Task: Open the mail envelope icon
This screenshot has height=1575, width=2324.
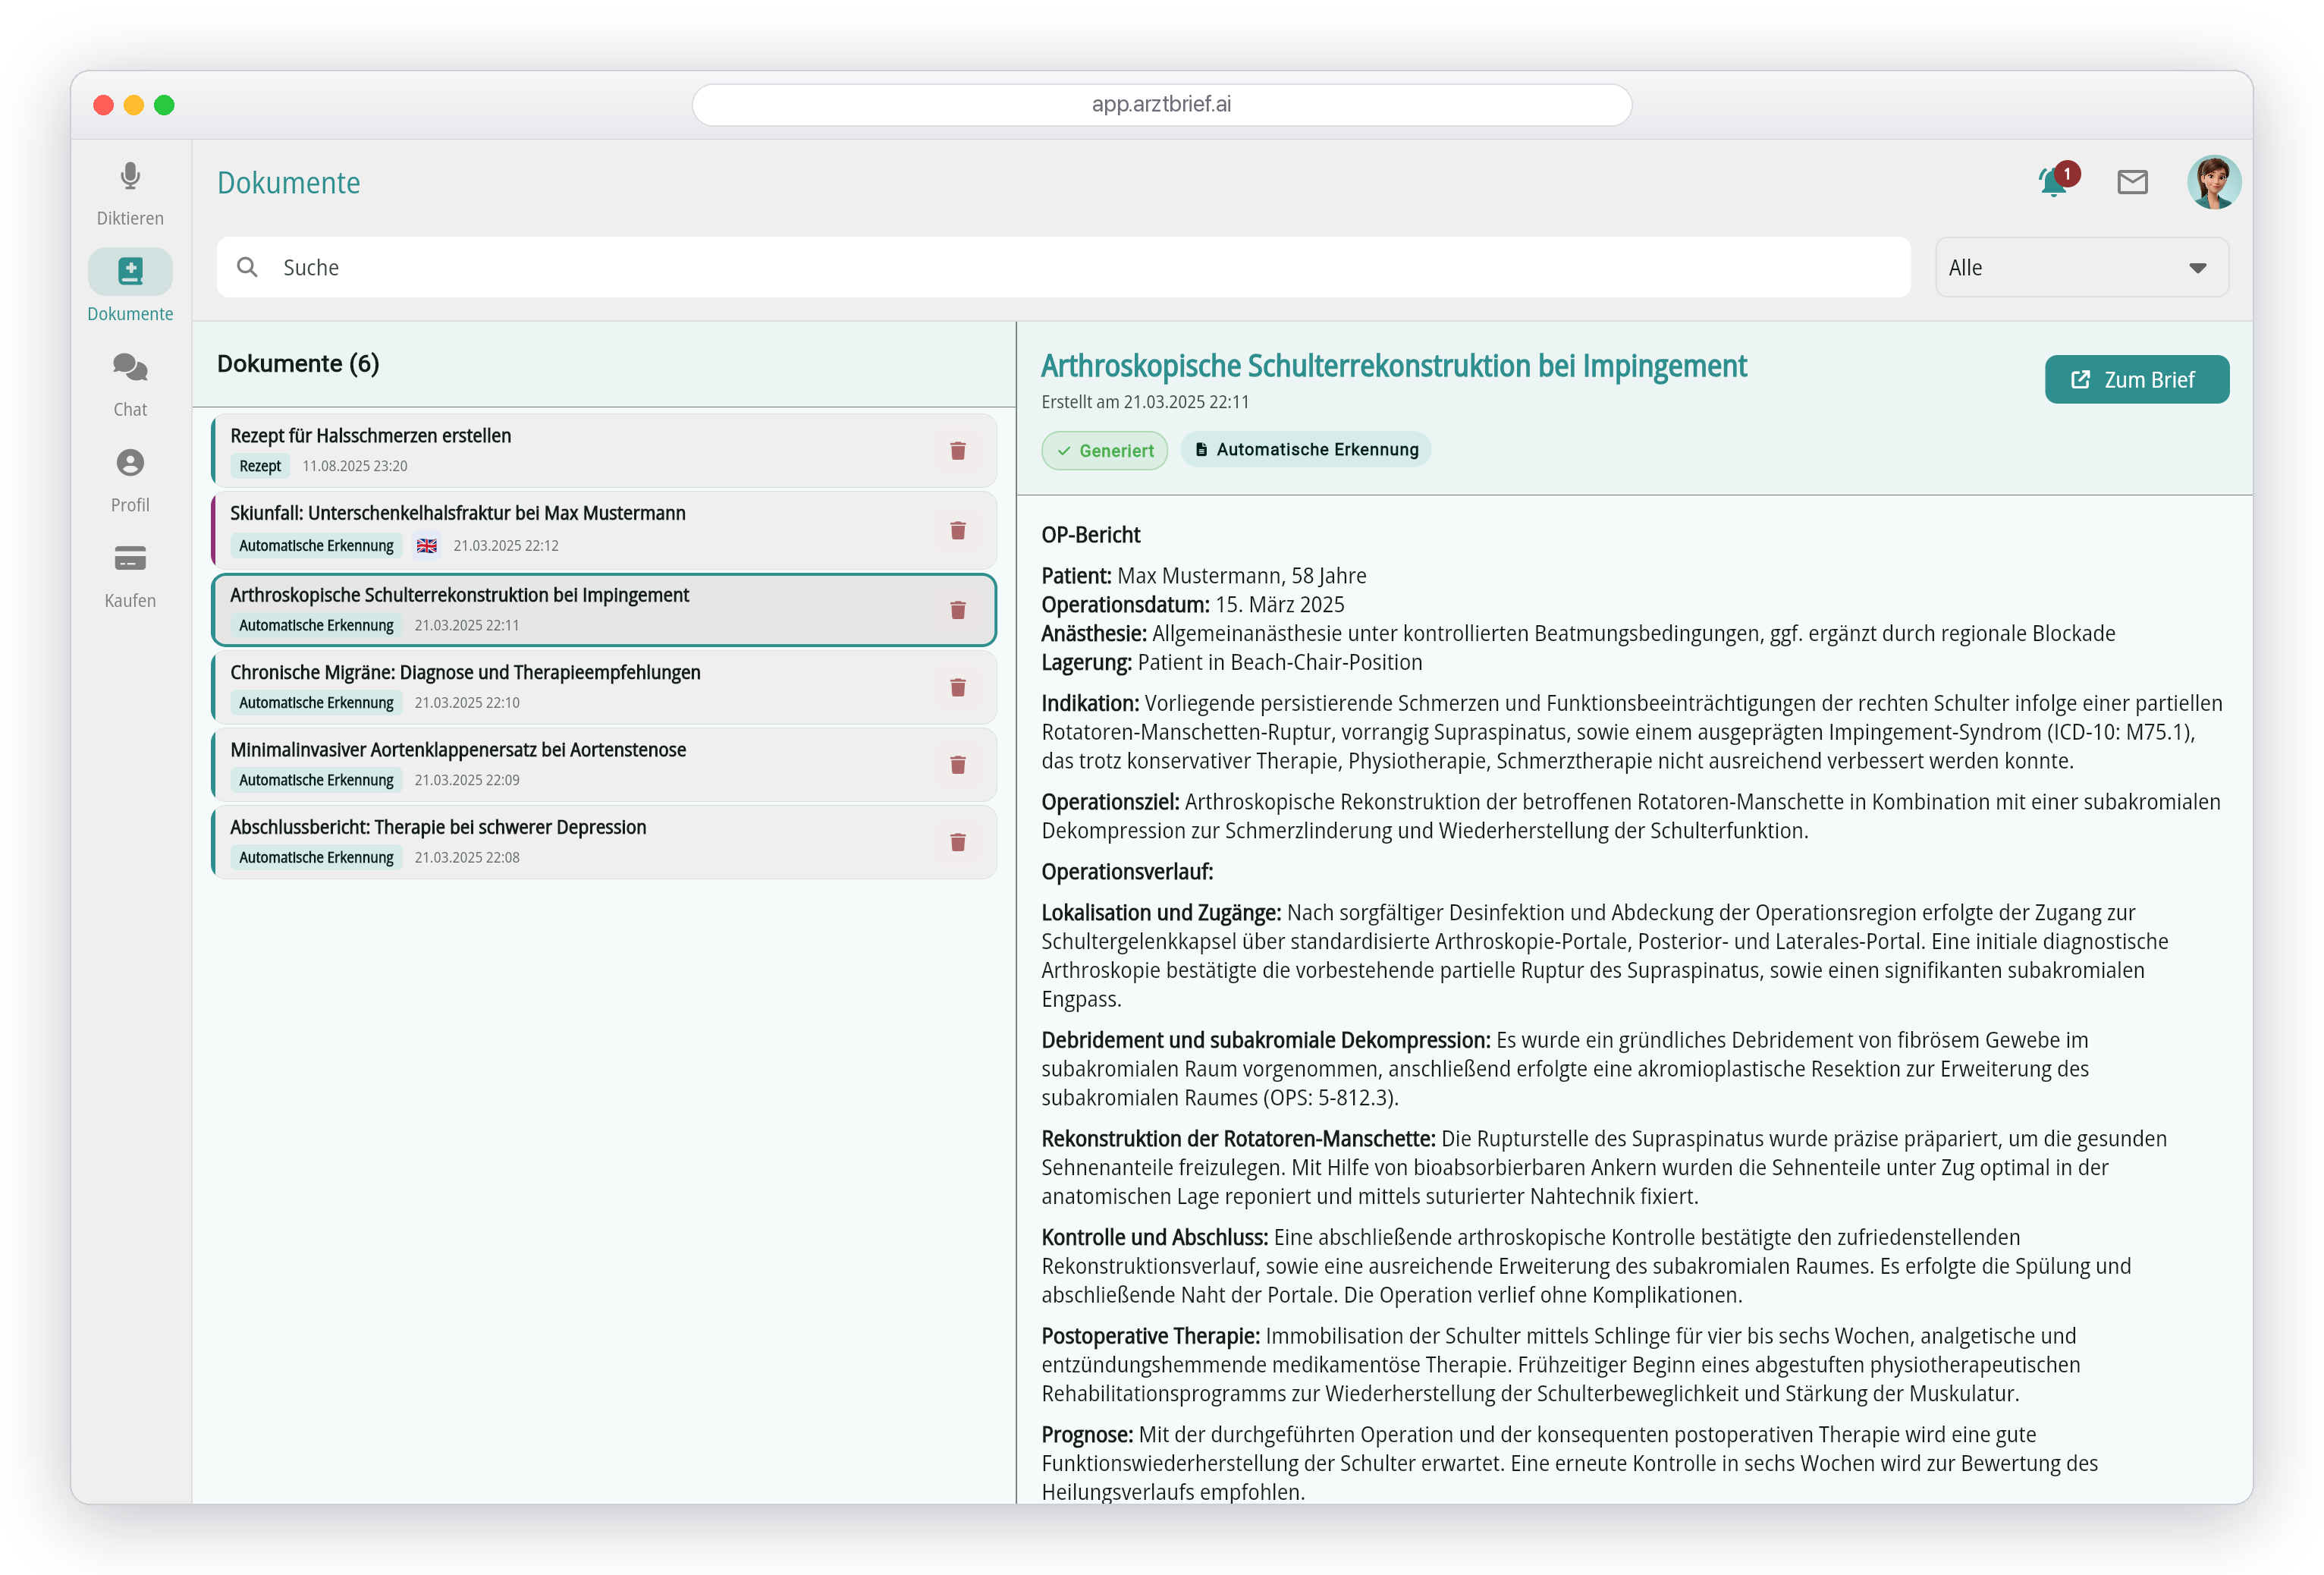Action: (x=2132, y=182)
